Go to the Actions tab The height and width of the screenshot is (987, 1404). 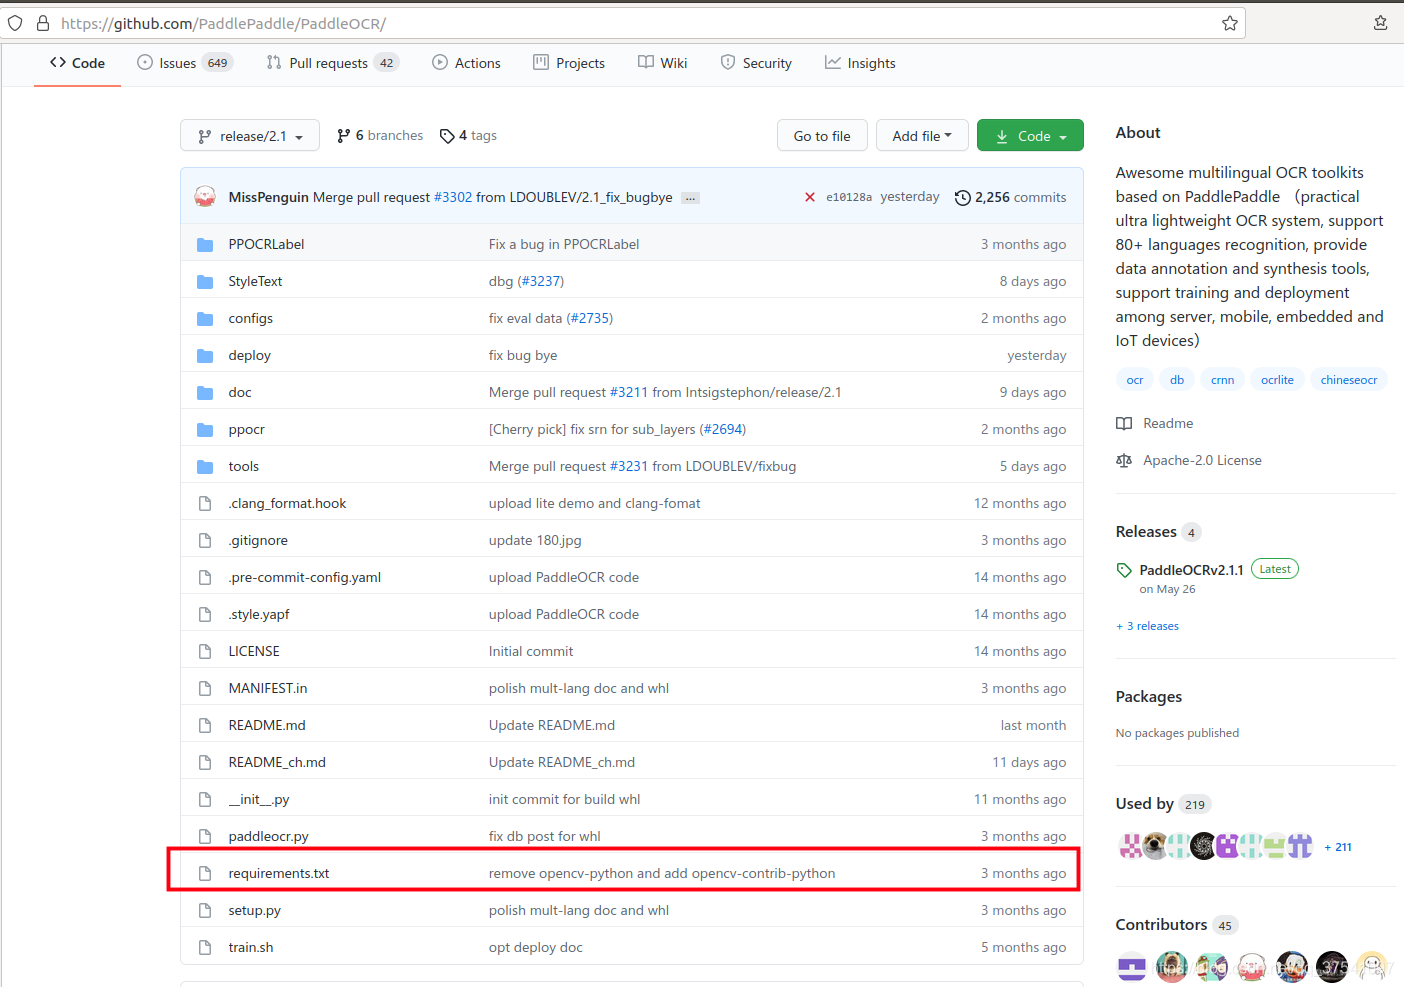click(x=467, y=63)
